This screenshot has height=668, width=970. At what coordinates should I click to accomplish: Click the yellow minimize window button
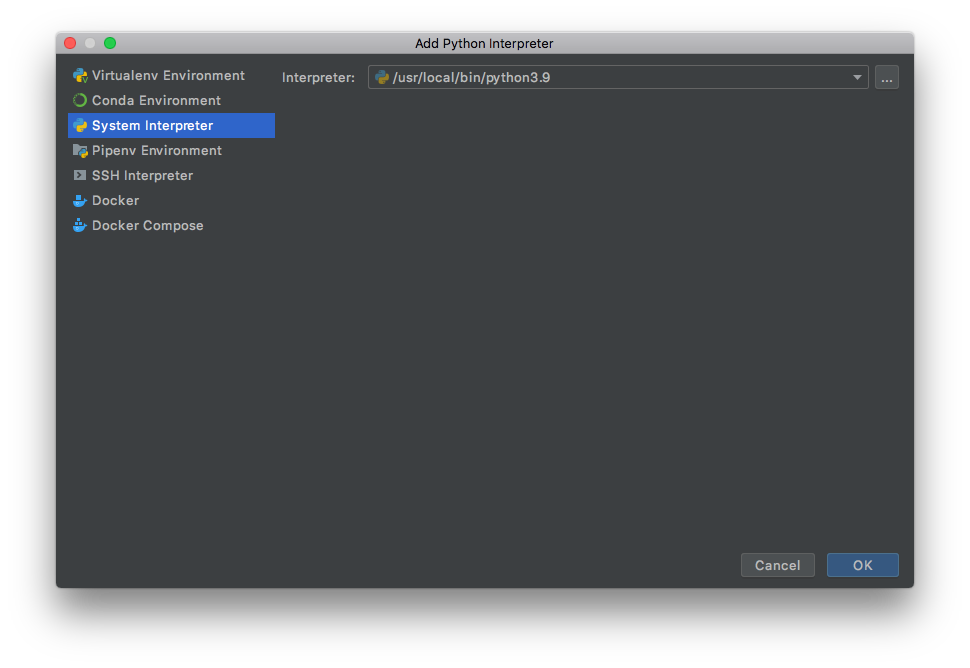pos(90,43)
